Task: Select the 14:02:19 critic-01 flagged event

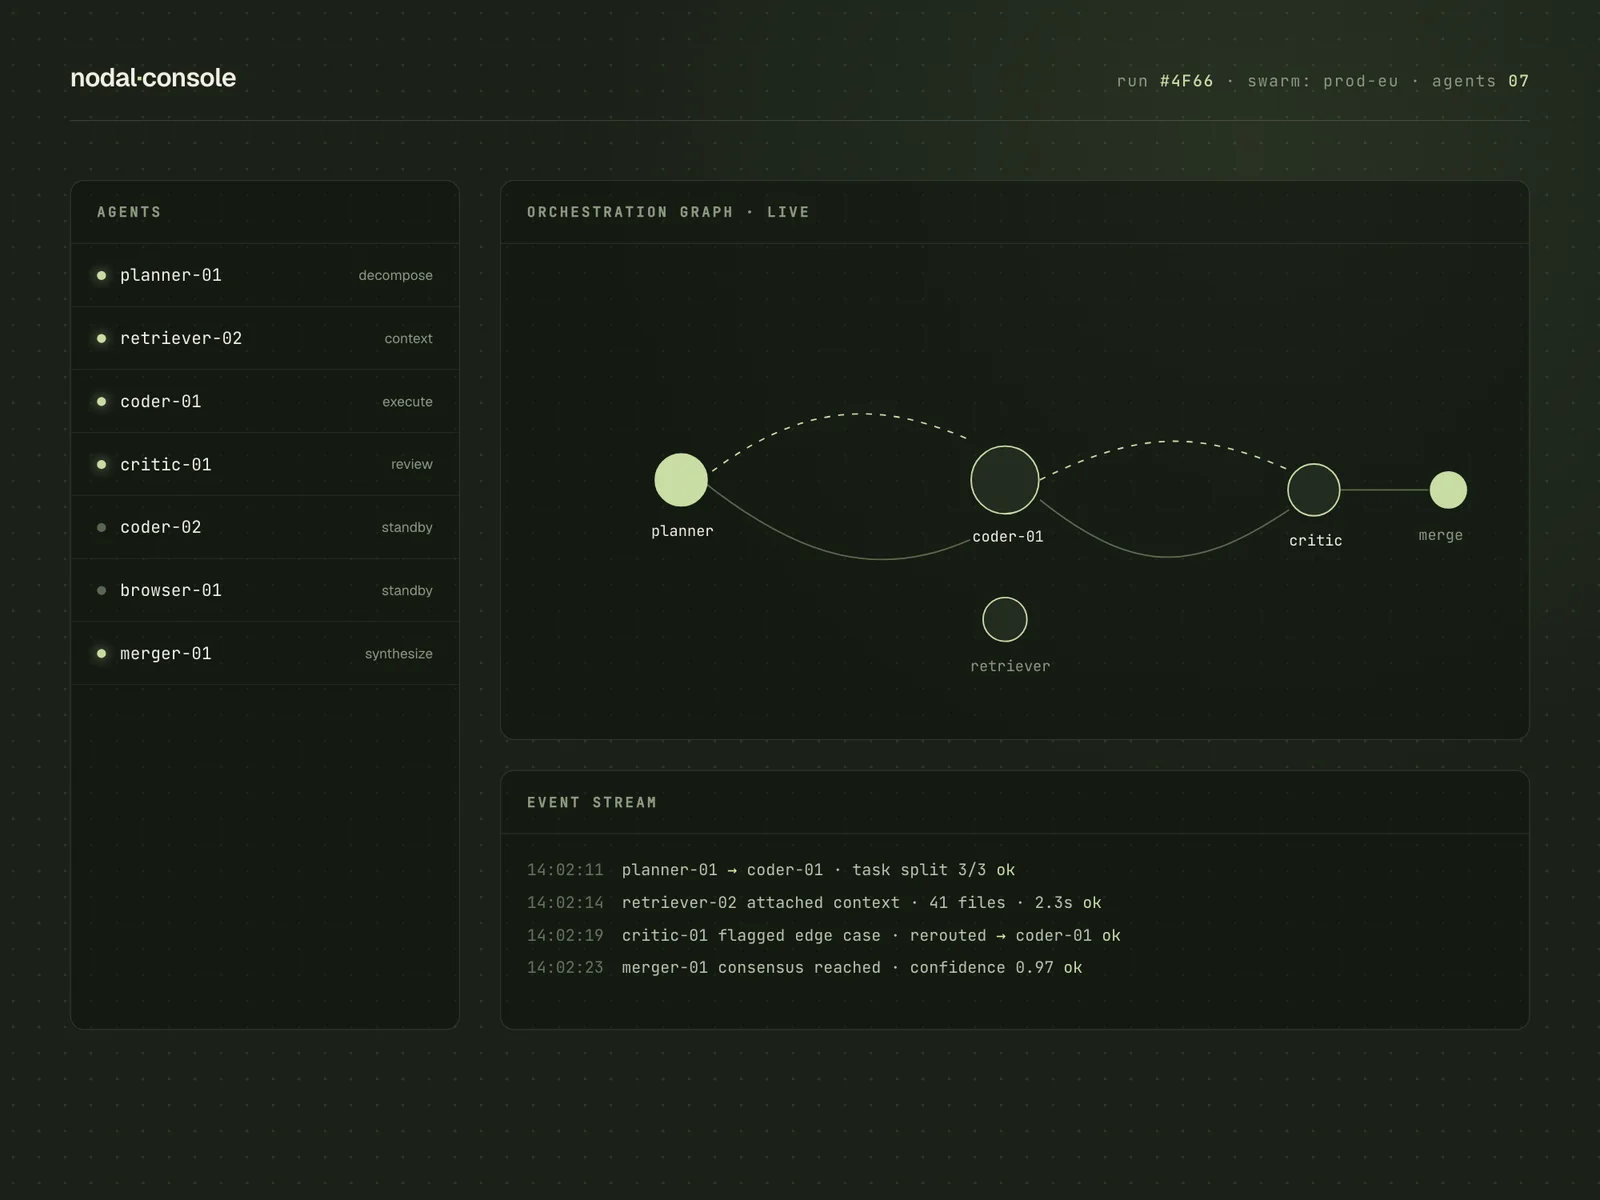Action: coord(824,935)
